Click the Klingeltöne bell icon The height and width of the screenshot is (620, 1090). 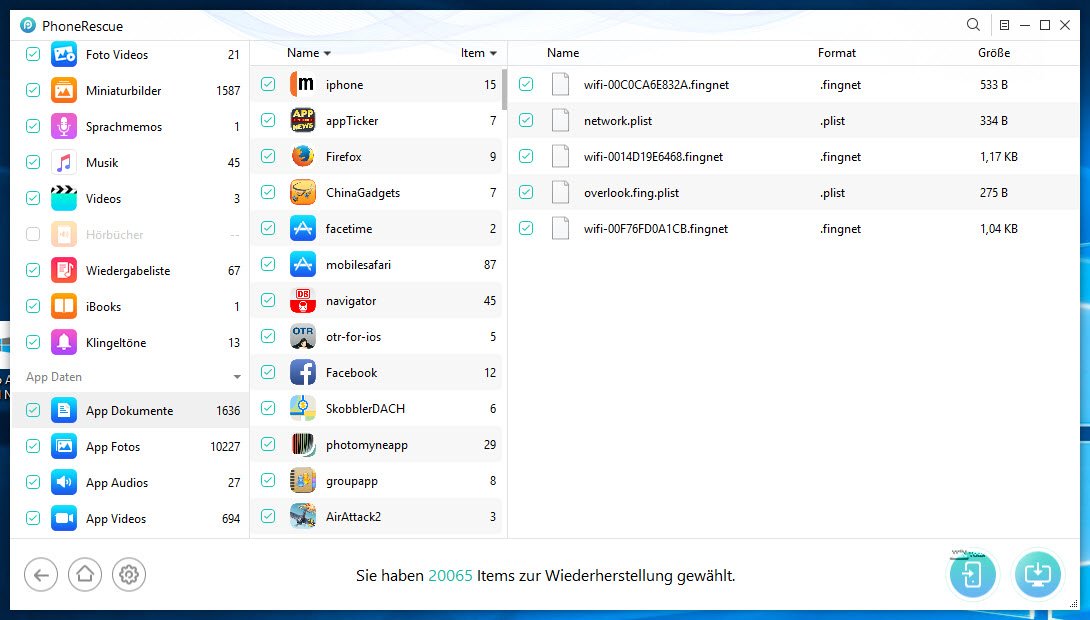click(64, 342)
